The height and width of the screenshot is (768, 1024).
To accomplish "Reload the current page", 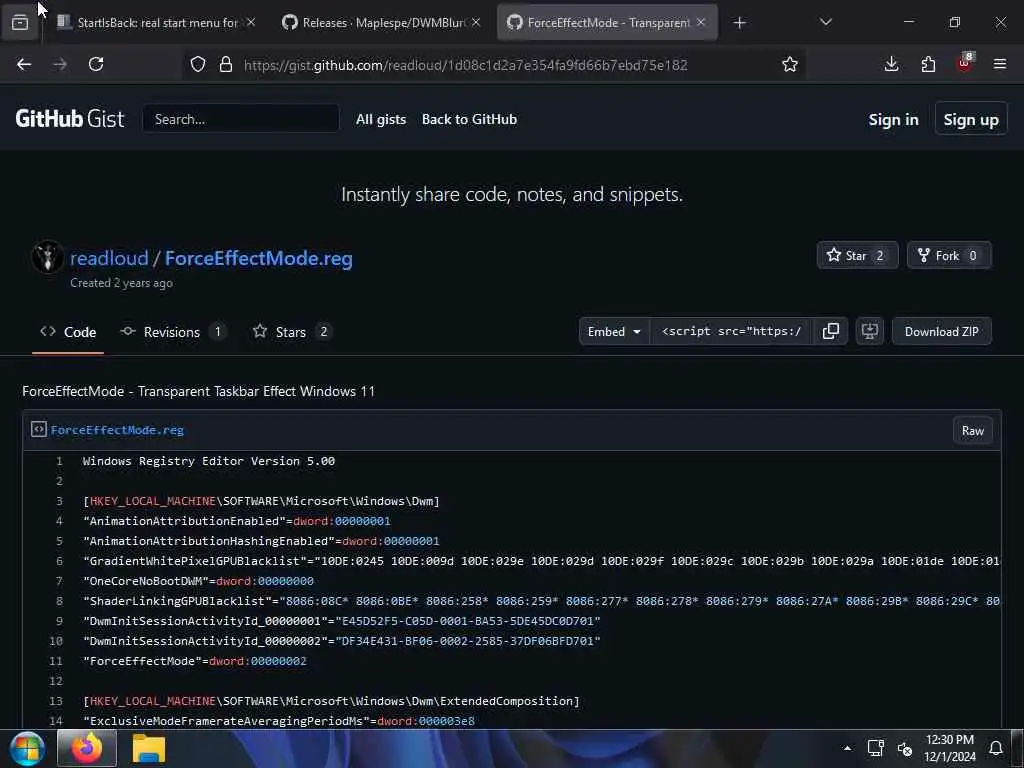I will (96, 64).
